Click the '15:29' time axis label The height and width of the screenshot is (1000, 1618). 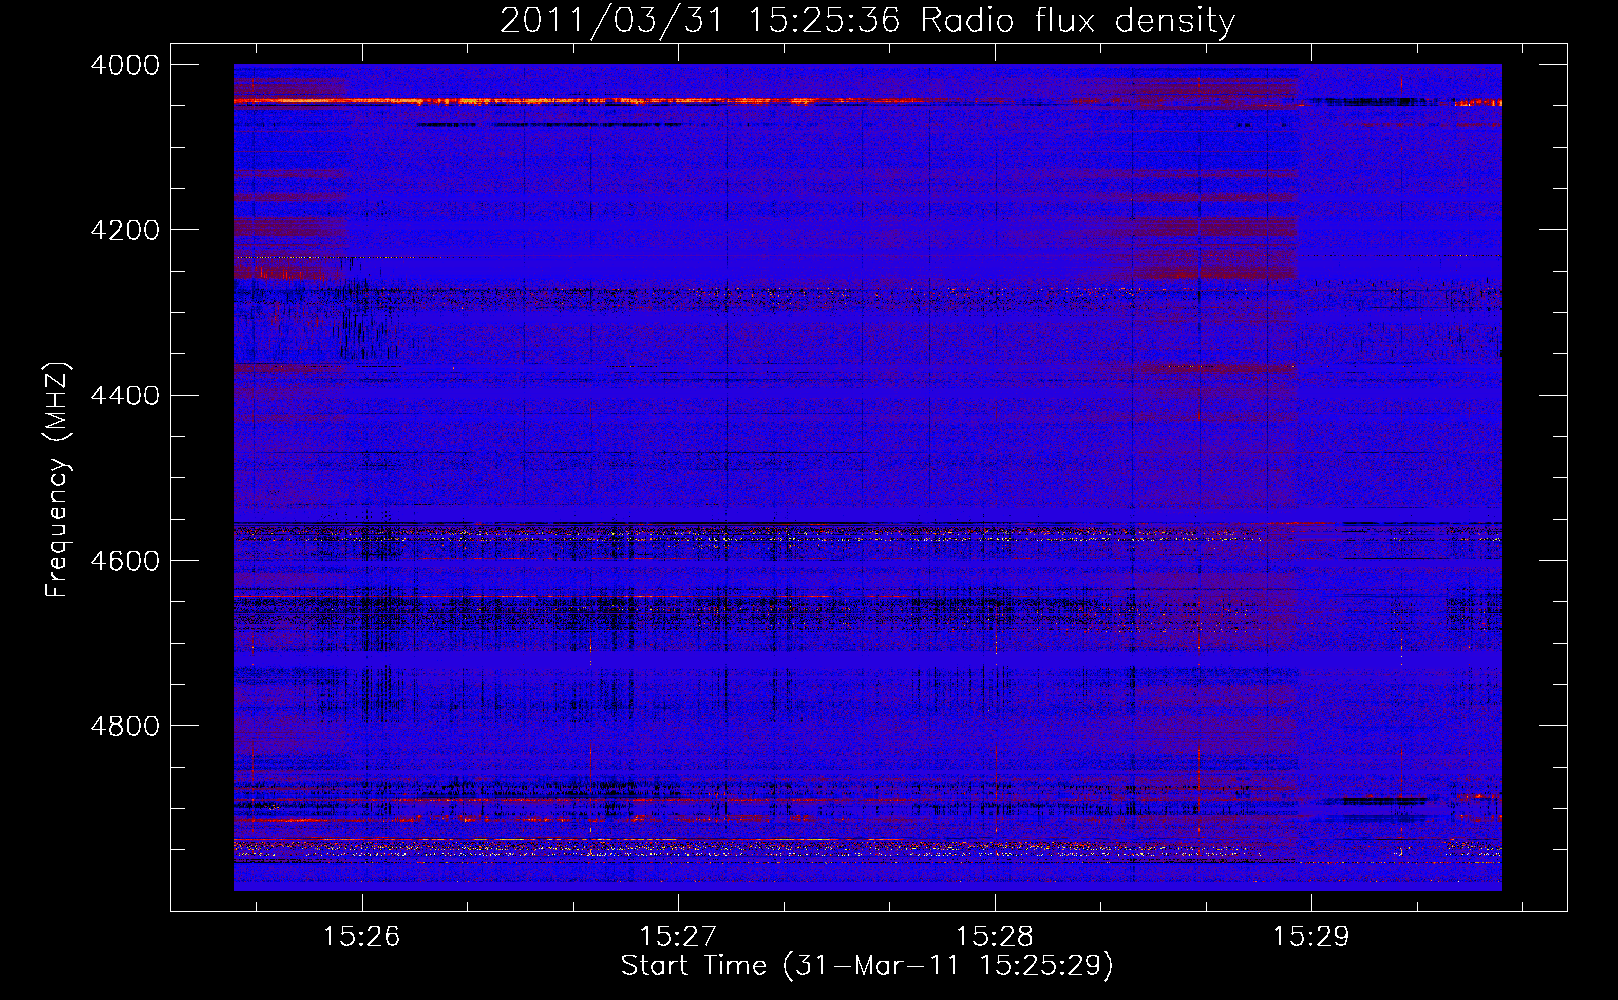(x=1311, y=937)
